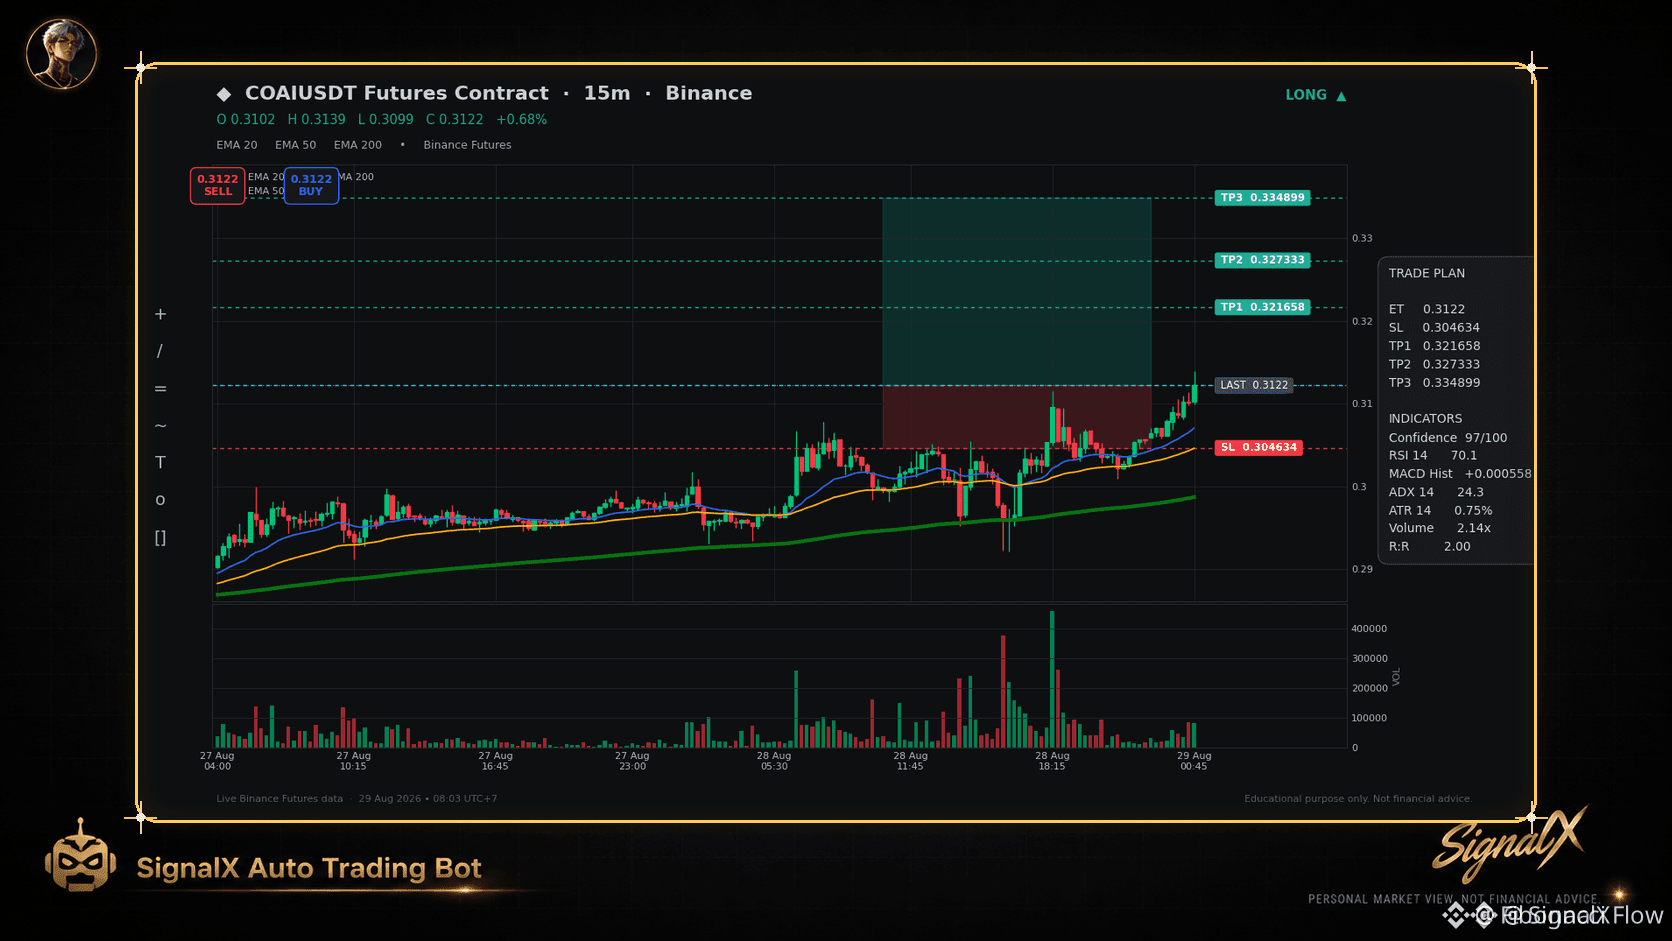The width and height of the screenshot is (1672, 941).
Task: Click the TRADE PLAN panel heading
Action: (x=1427, y=273)
